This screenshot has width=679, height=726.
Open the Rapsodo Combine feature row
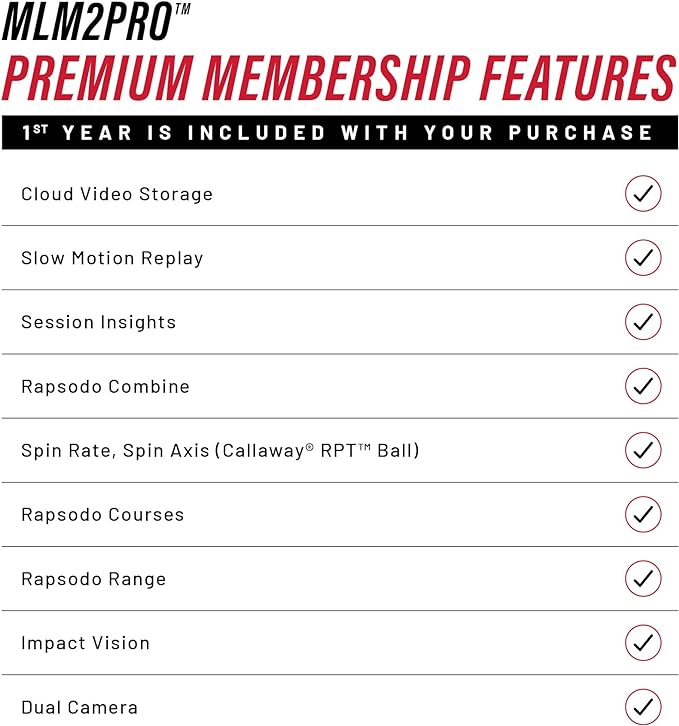pos(105,386)
